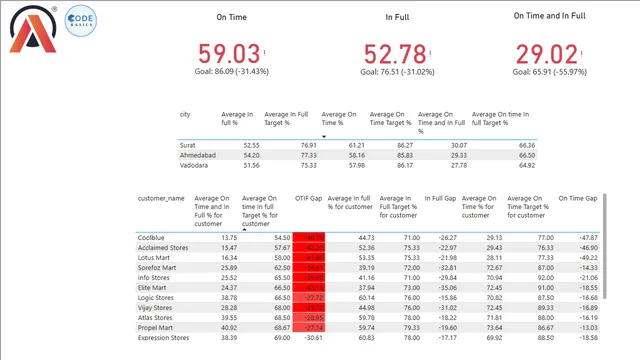Select the Acclaimed Stores customer row
This screenshot has height=360, width=640.
point(368,248)
